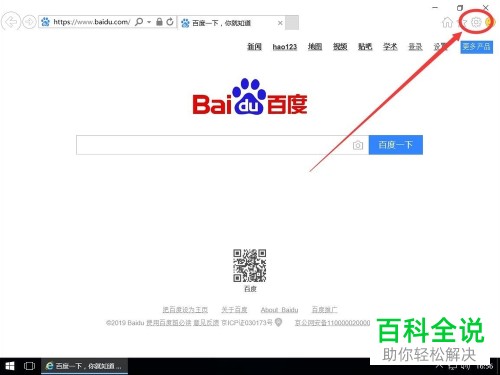500x375 pixels.
Task: Open the 视频 link
Action: (x=340, y=47)
